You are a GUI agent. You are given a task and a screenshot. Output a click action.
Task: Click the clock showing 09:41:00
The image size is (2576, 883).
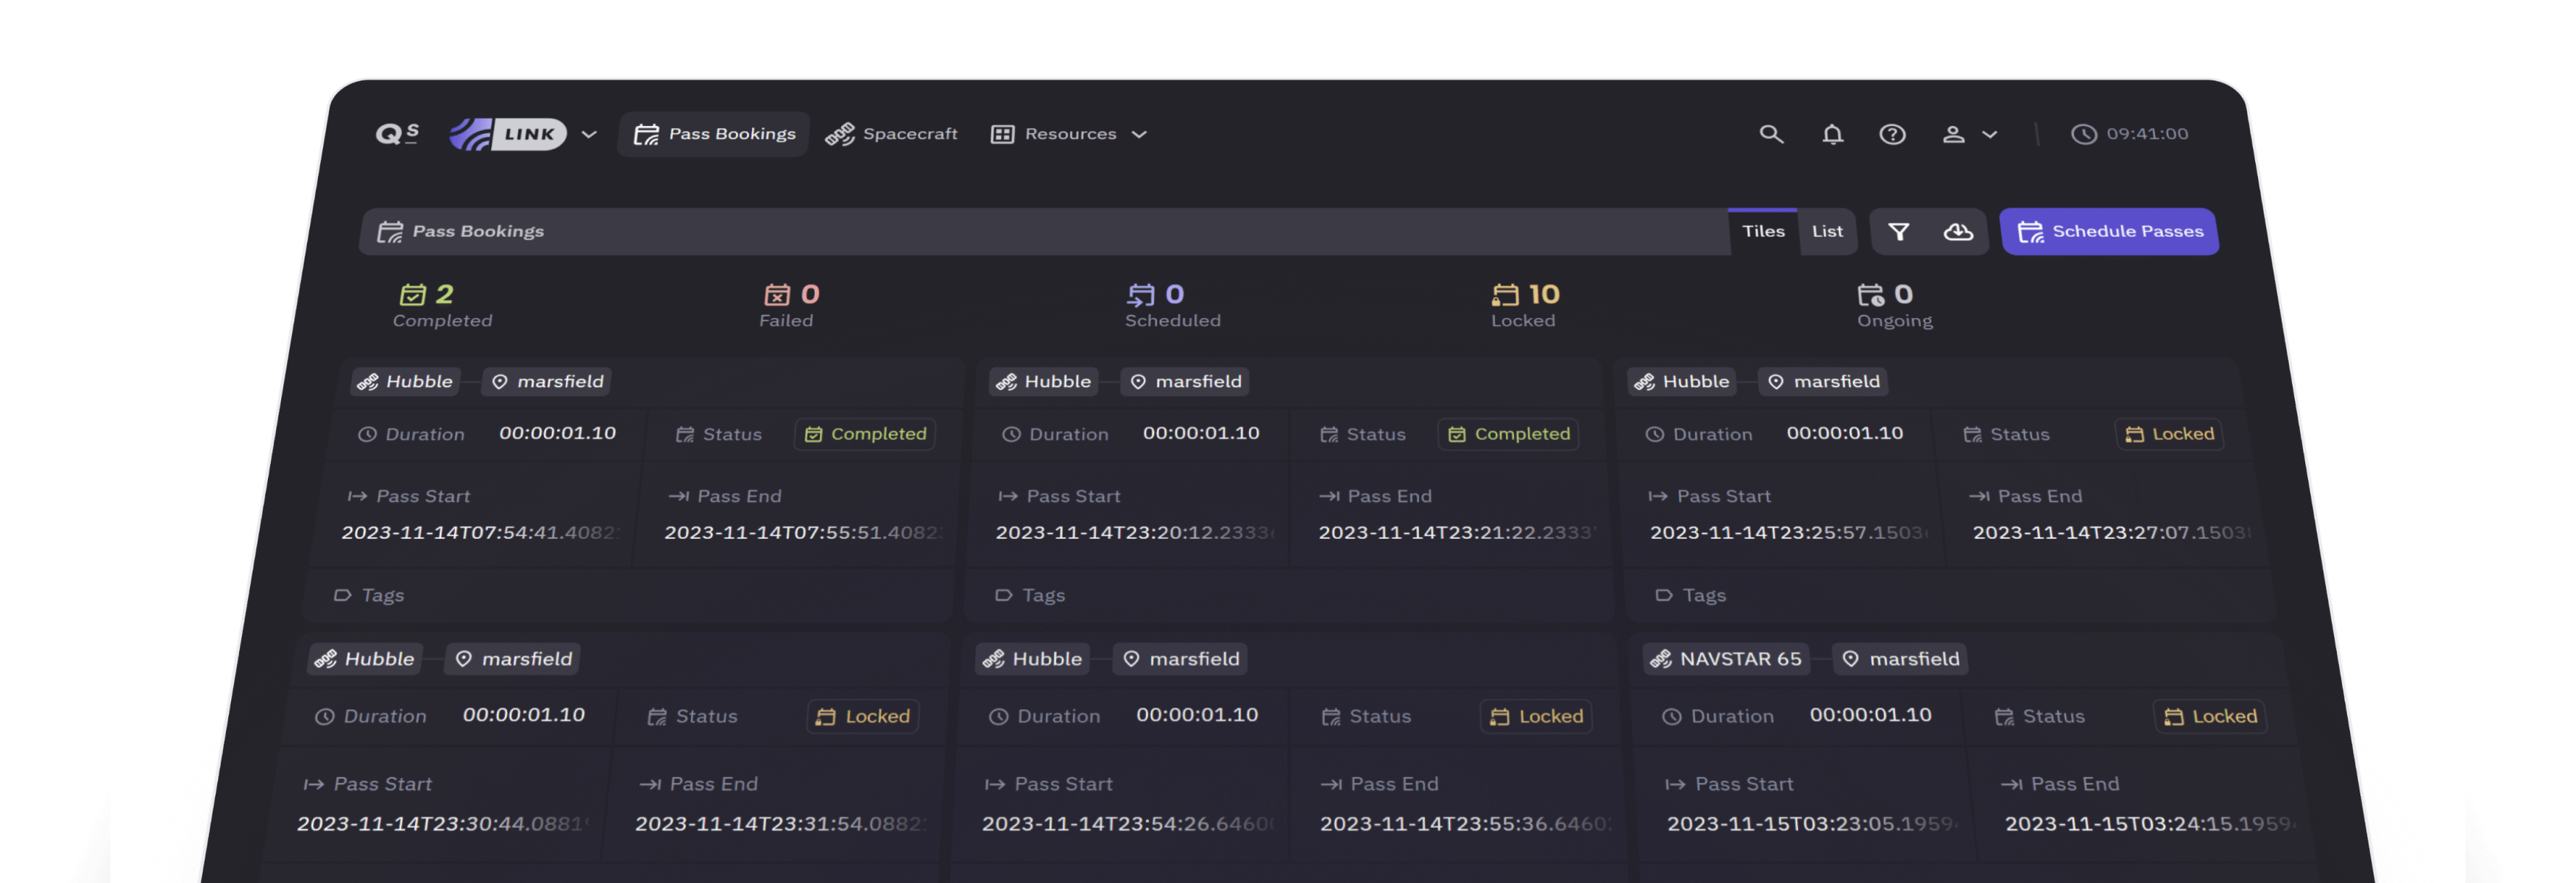coord(2130,134)
